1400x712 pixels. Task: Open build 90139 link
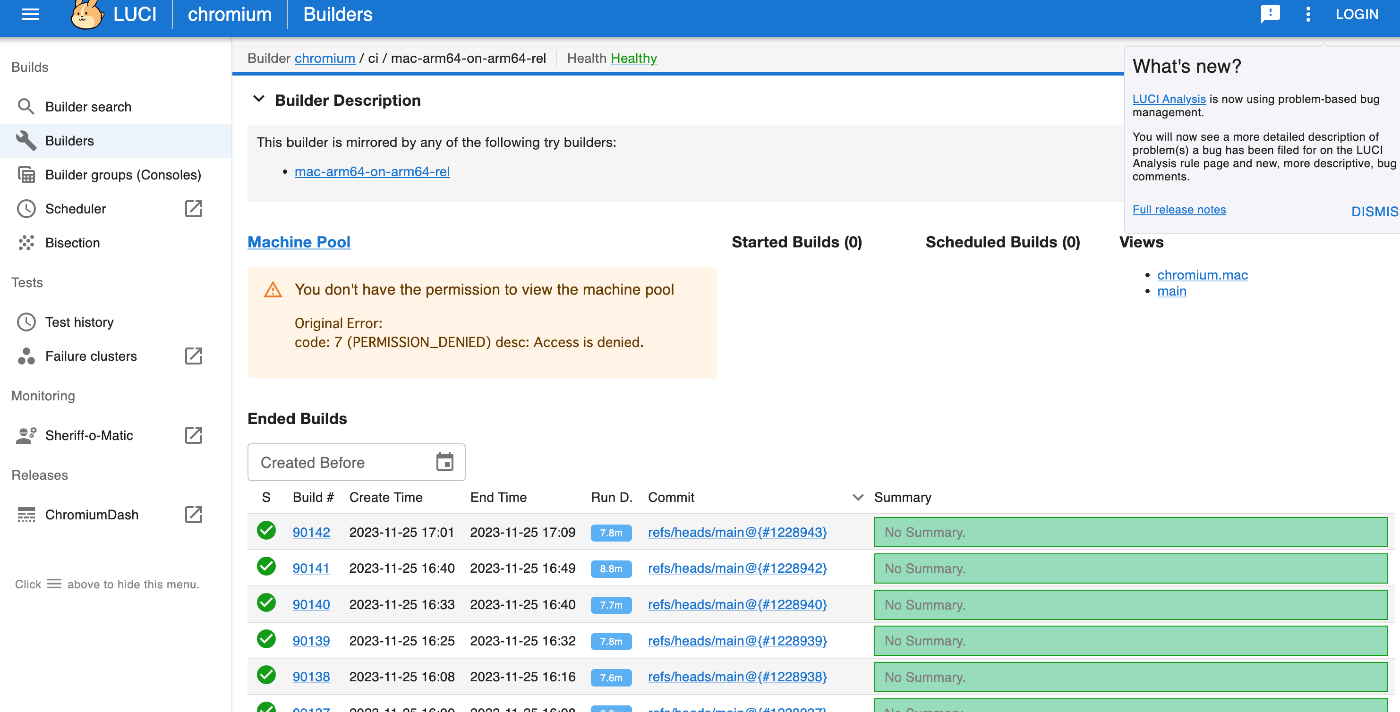[311, 640]
